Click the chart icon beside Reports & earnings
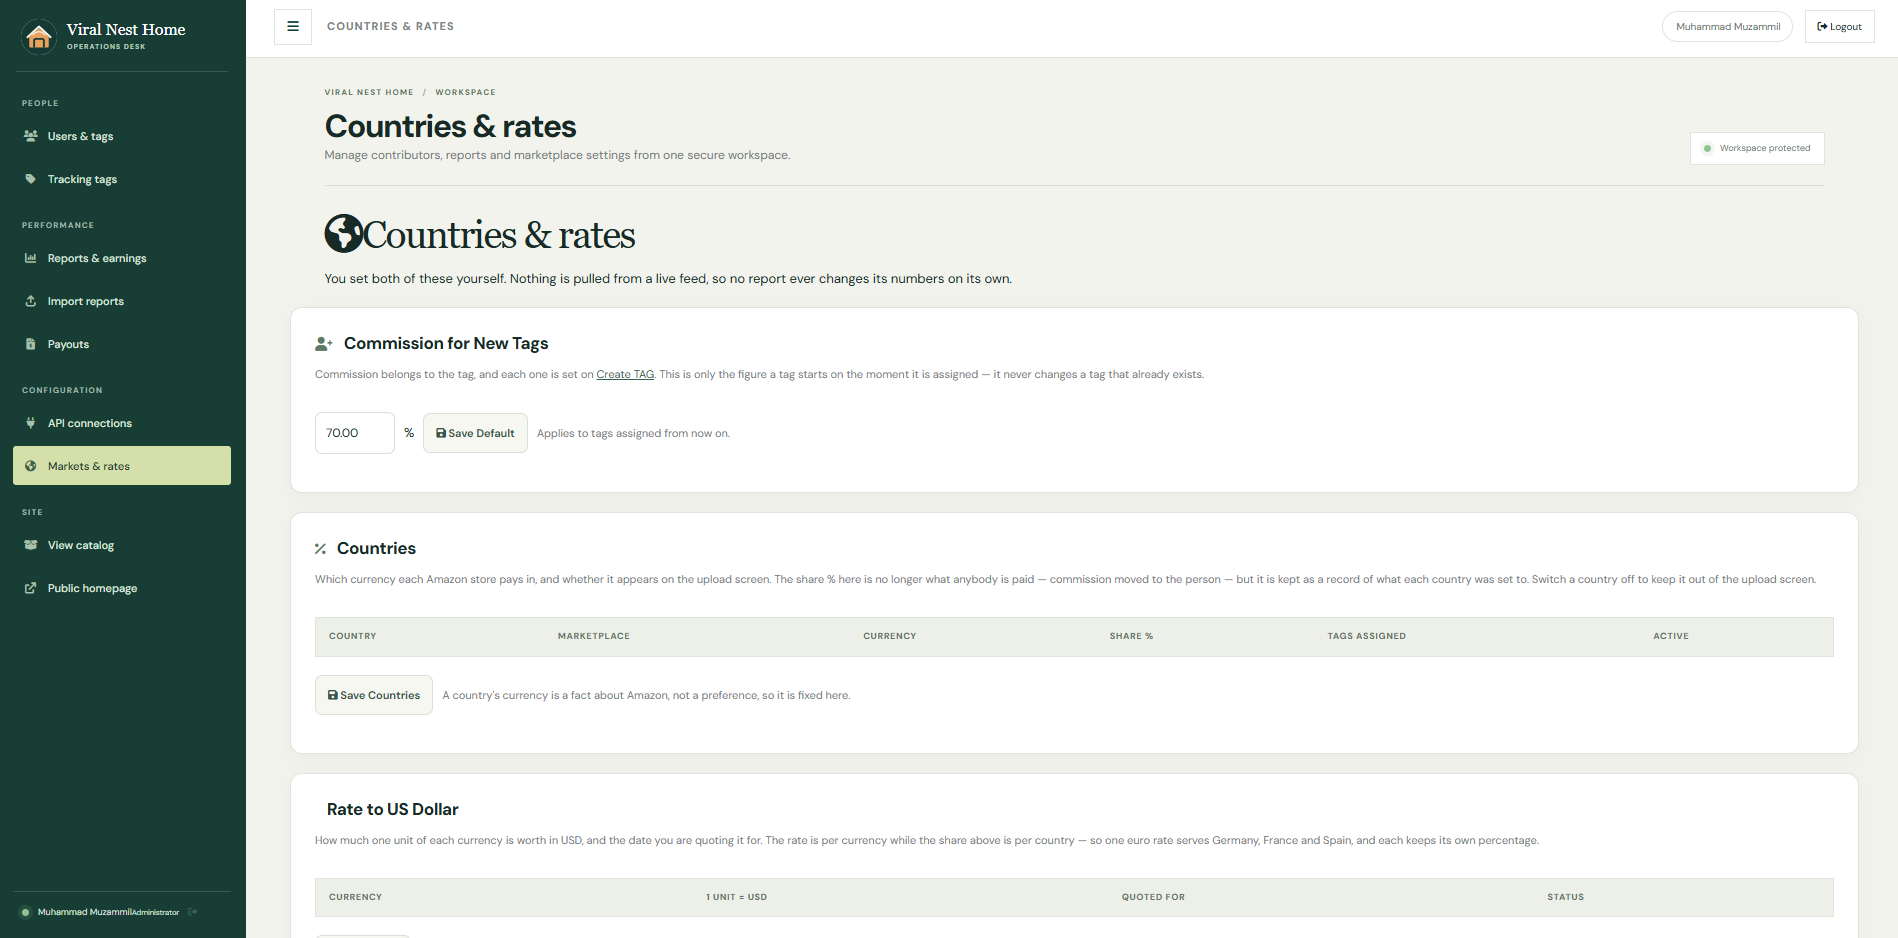 coord(31,258)
